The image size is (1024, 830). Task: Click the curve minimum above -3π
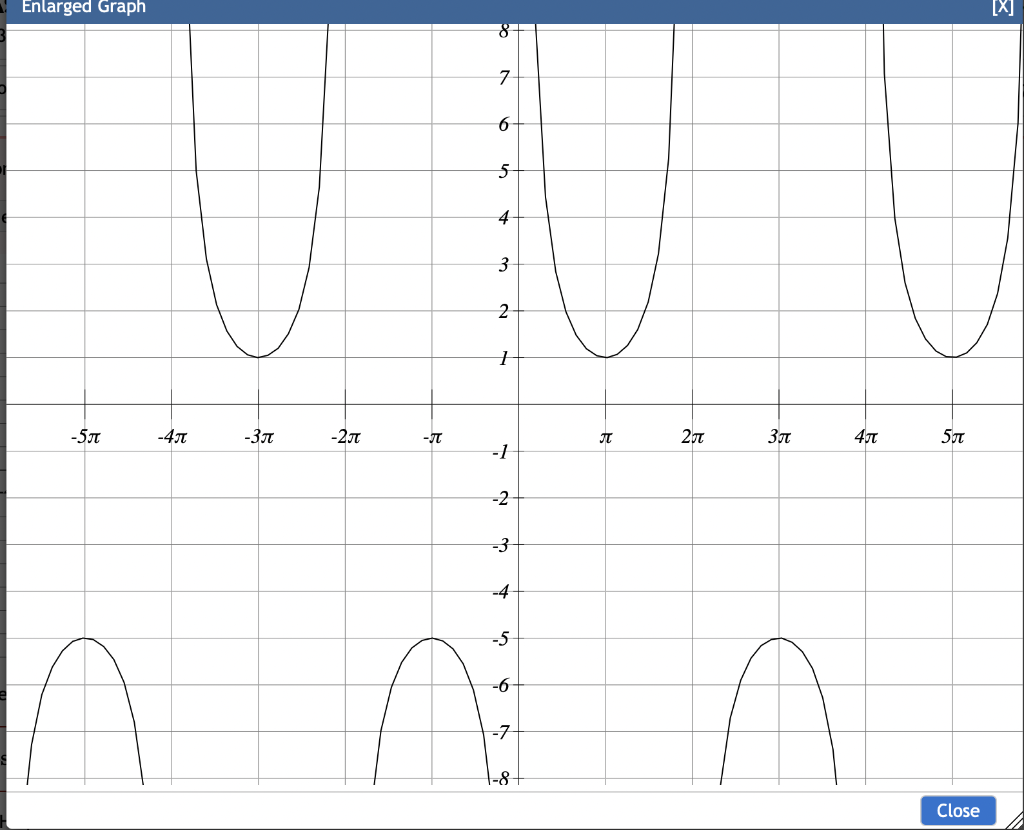coord(258,355)
